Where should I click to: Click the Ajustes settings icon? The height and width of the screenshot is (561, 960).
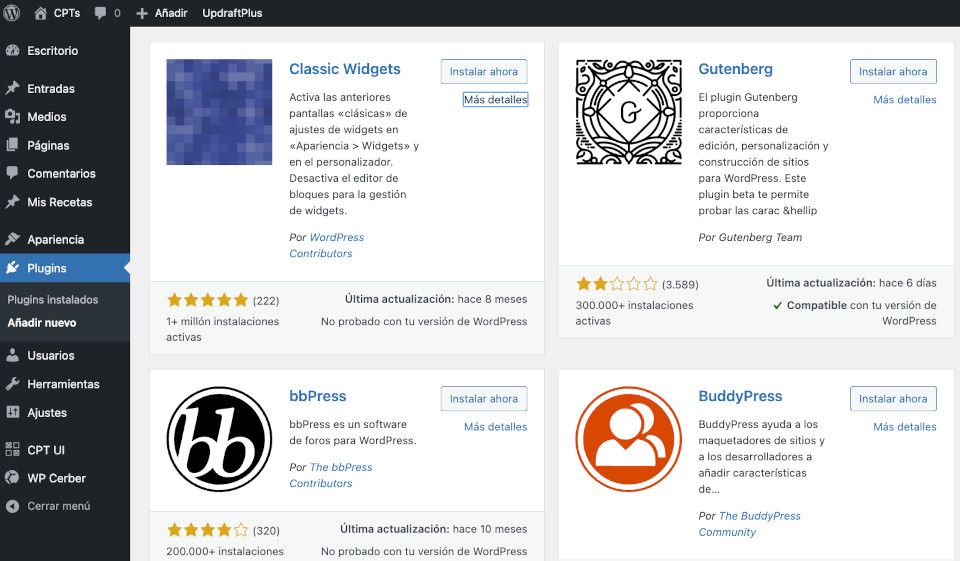(12, 412)
